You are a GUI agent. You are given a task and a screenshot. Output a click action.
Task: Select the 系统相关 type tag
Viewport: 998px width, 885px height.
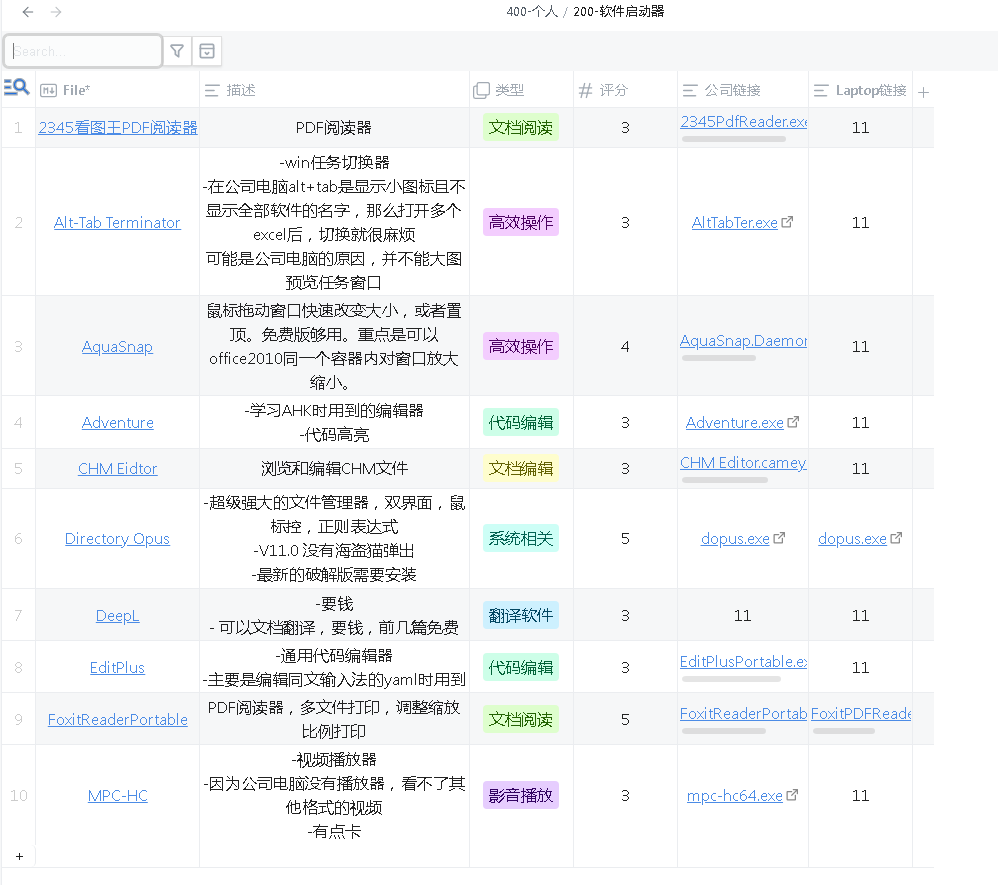click(520, 538)
